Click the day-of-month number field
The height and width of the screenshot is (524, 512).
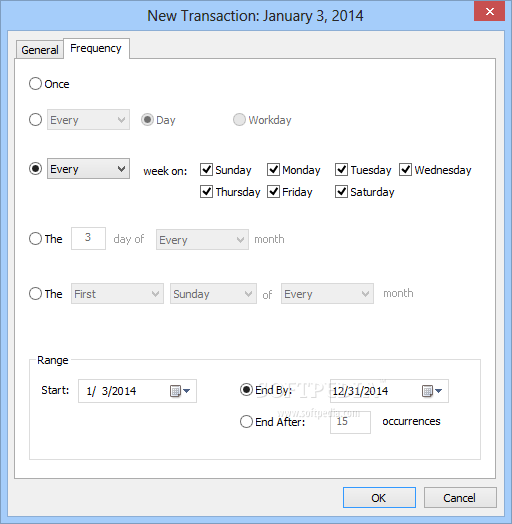(x=88, y=238)
